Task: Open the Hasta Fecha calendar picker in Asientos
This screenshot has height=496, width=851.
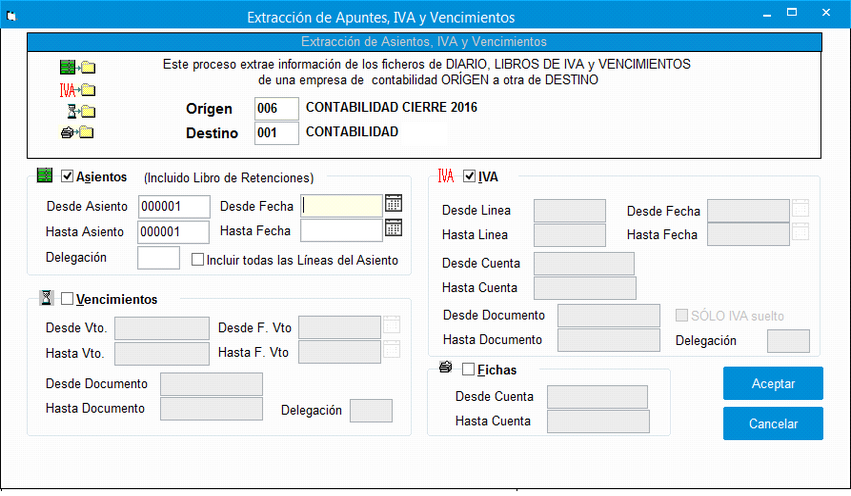Action: click(393, 228)
